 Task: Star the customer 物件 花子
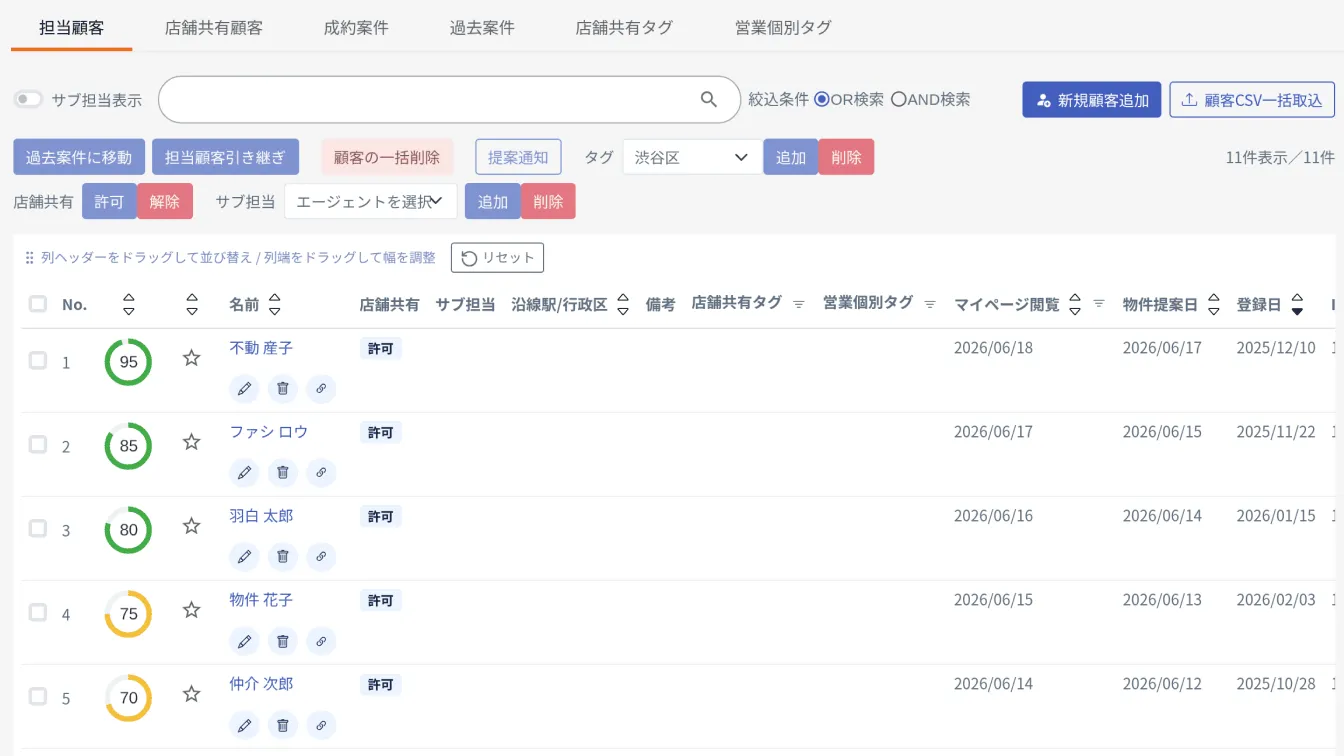pyautogui.click(x=192, y=610)
